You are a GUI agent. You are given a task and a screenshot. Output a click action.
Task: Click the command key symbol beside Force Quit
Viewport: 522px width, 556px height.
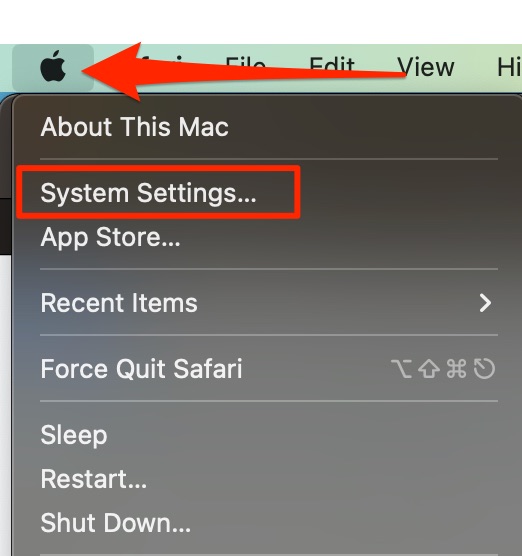pos(456,369)
